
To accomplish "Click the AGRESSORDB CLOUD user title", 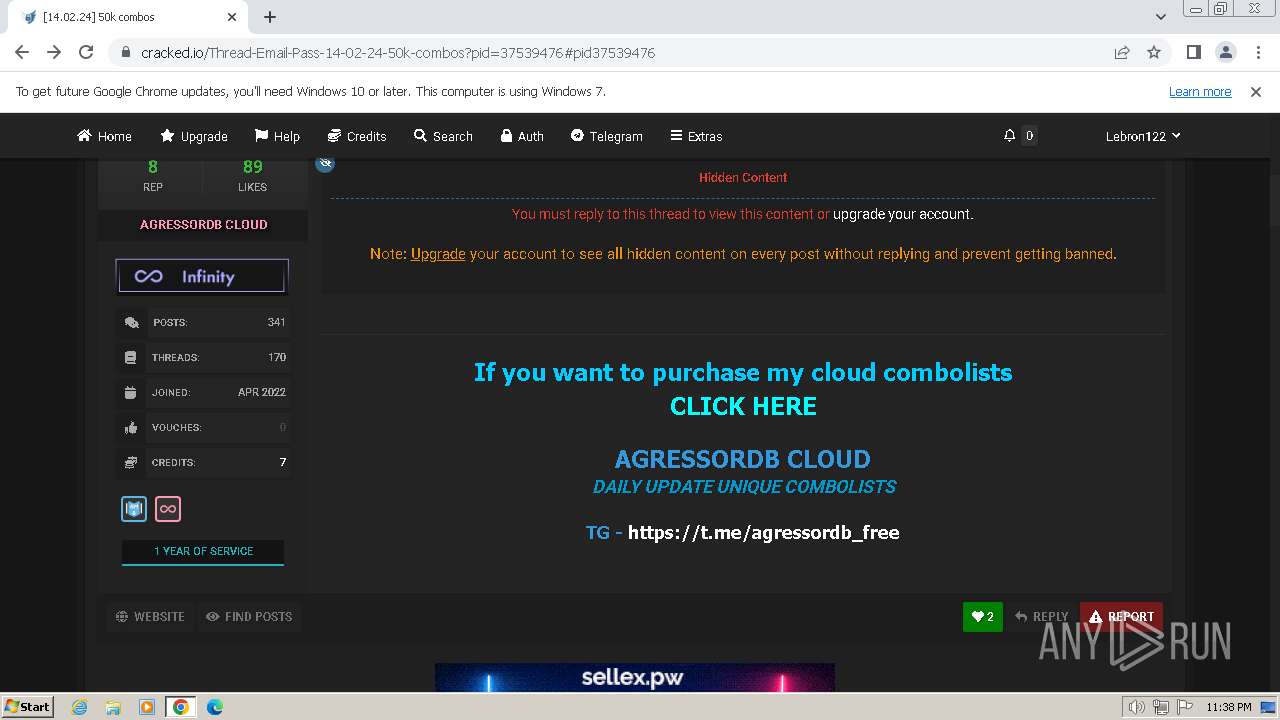I will (203, 224).
